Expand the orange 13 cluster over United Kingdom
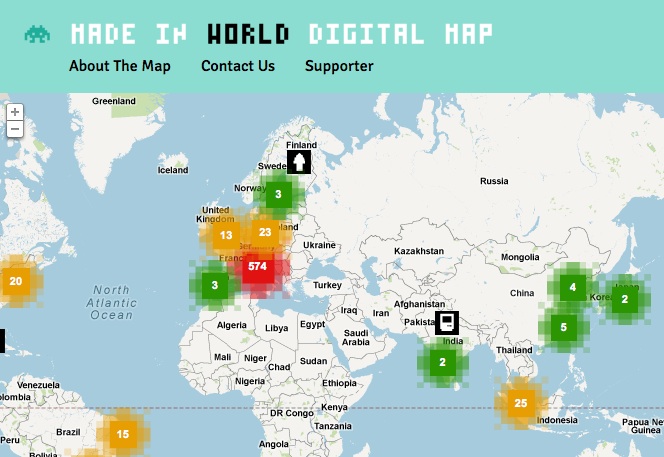This screenshot has height=457, width=664. click(226, 235)
